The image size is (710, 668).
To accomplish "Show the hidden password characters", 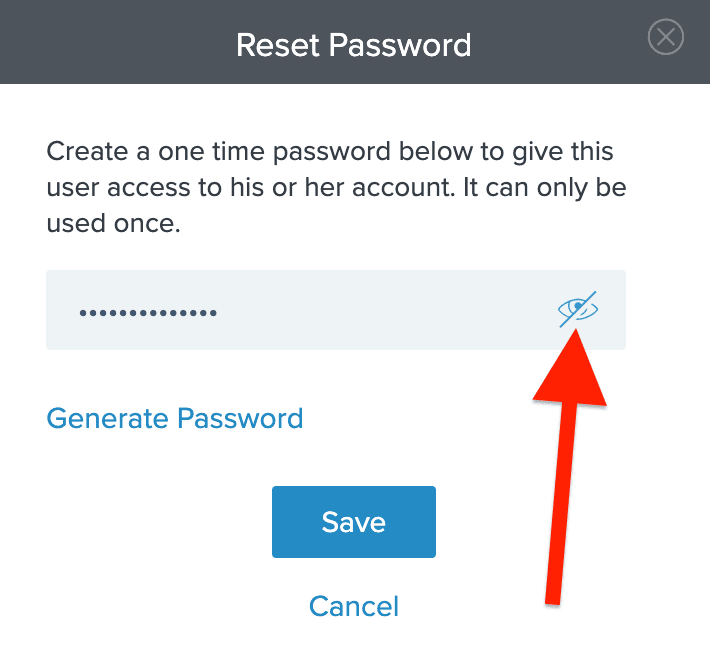I will coord(578,309).
